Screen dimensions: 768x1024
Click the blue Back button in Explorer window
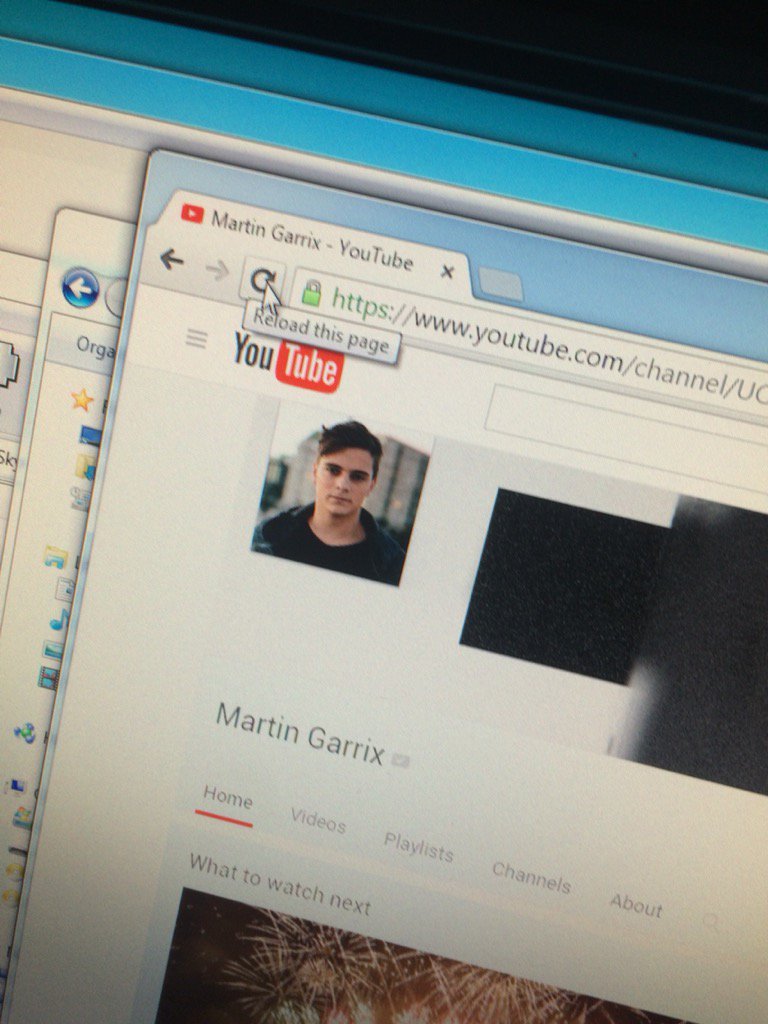(x=80, y=287)
